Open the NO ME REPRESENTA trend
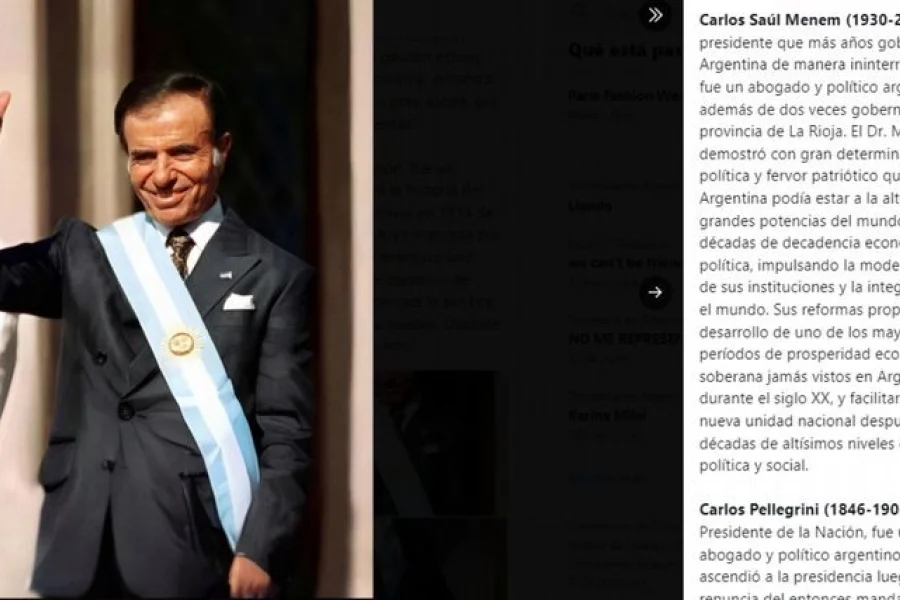Screen dimensions: 900x600 [624, 338]
